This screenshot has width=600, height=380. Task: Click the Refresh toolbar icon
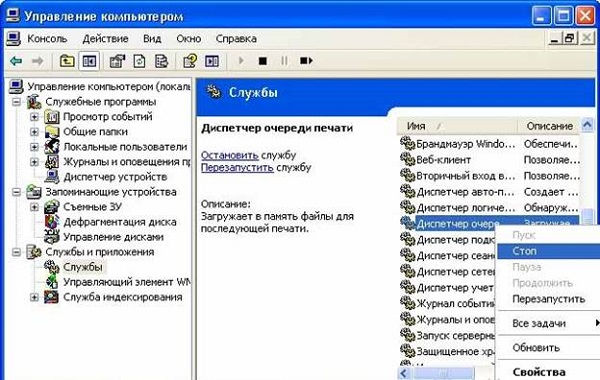(139, 61)
